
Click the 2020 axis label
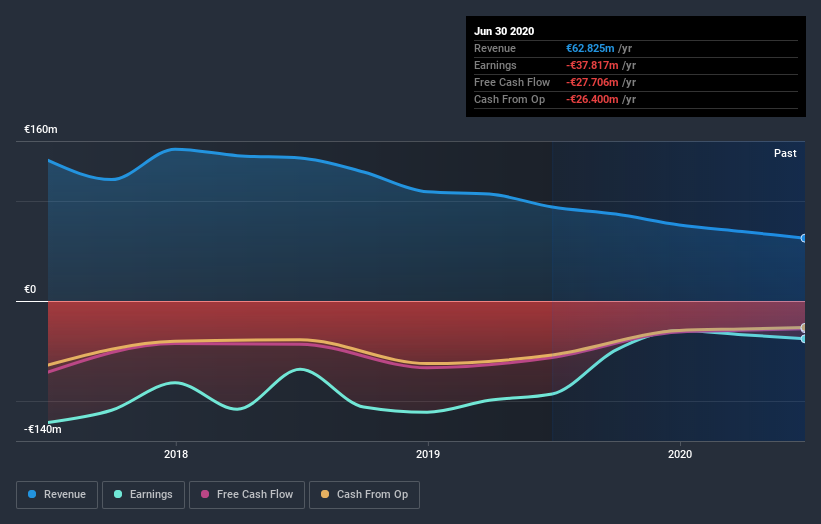pyautogui.click(x=680, y=454)
